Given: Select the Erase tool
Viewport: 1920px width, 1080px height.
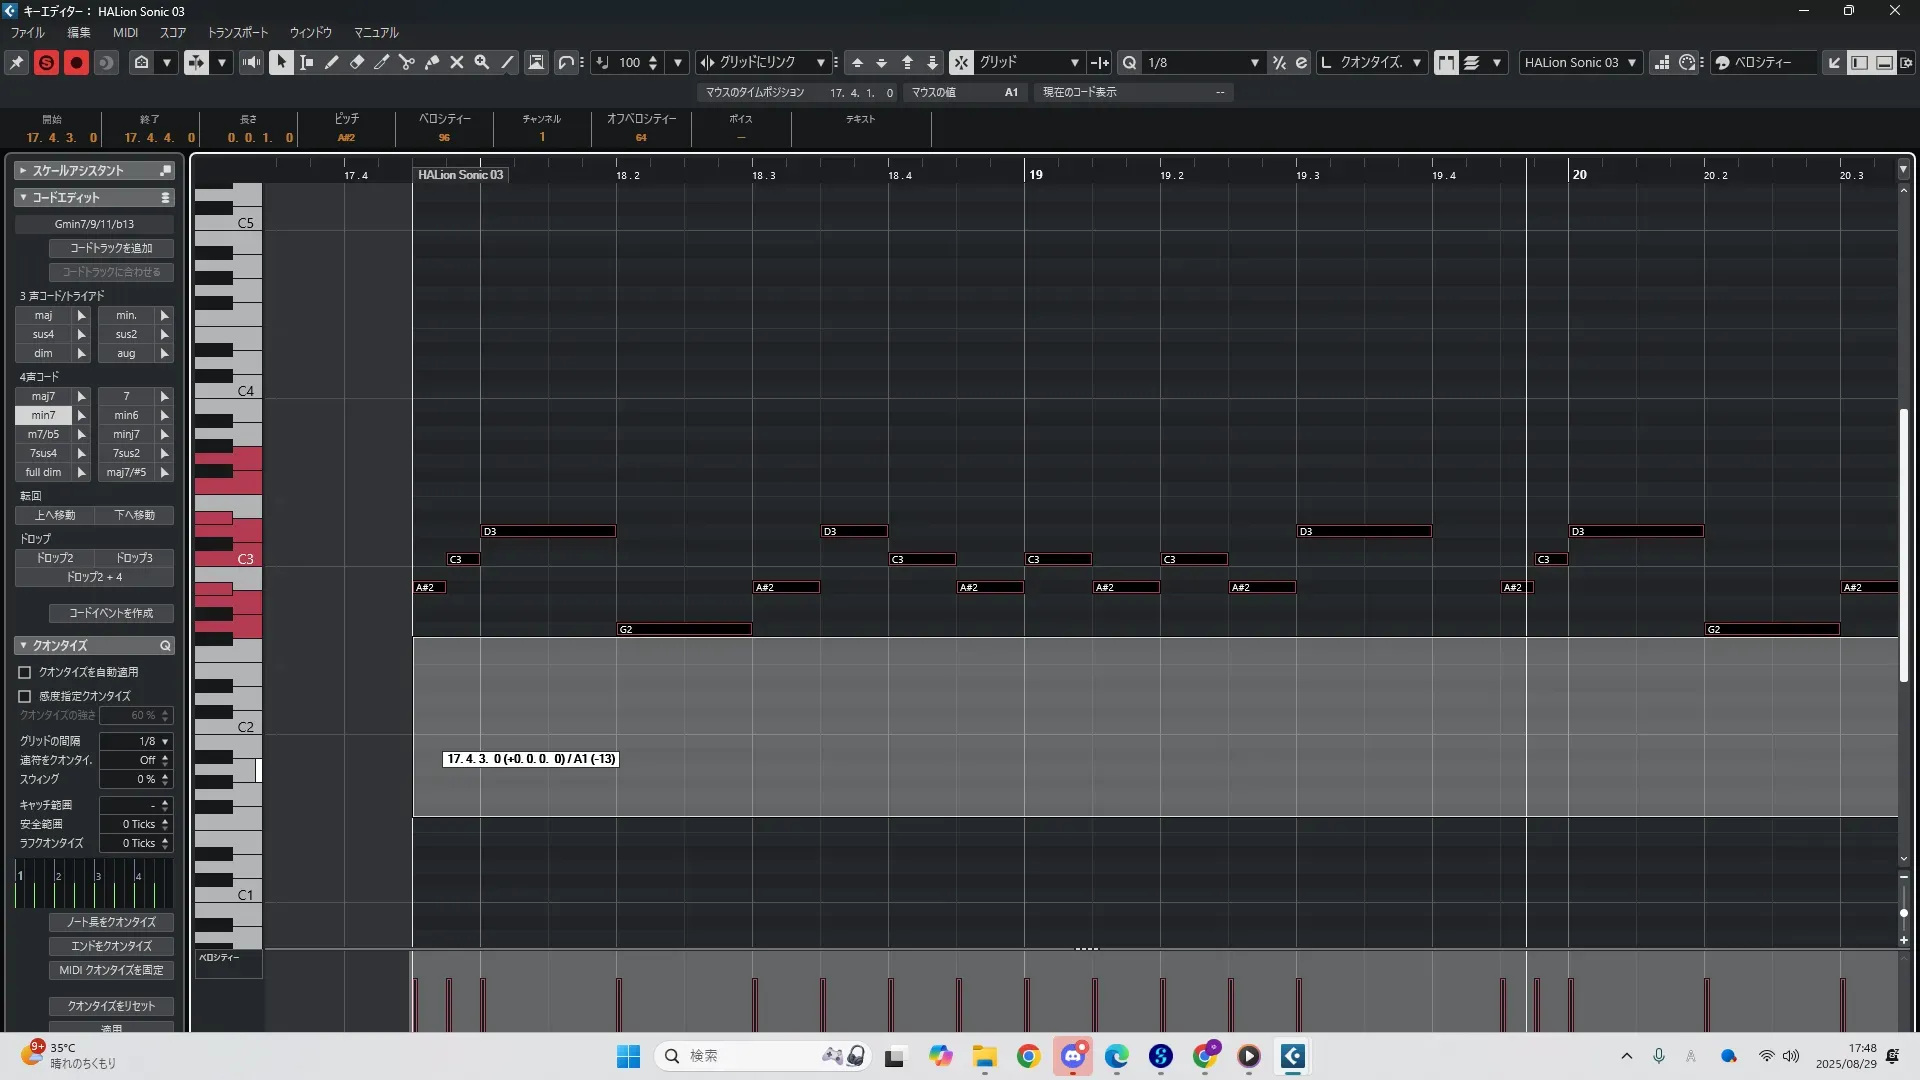Looking at the screenshot, I should (357, 62).
